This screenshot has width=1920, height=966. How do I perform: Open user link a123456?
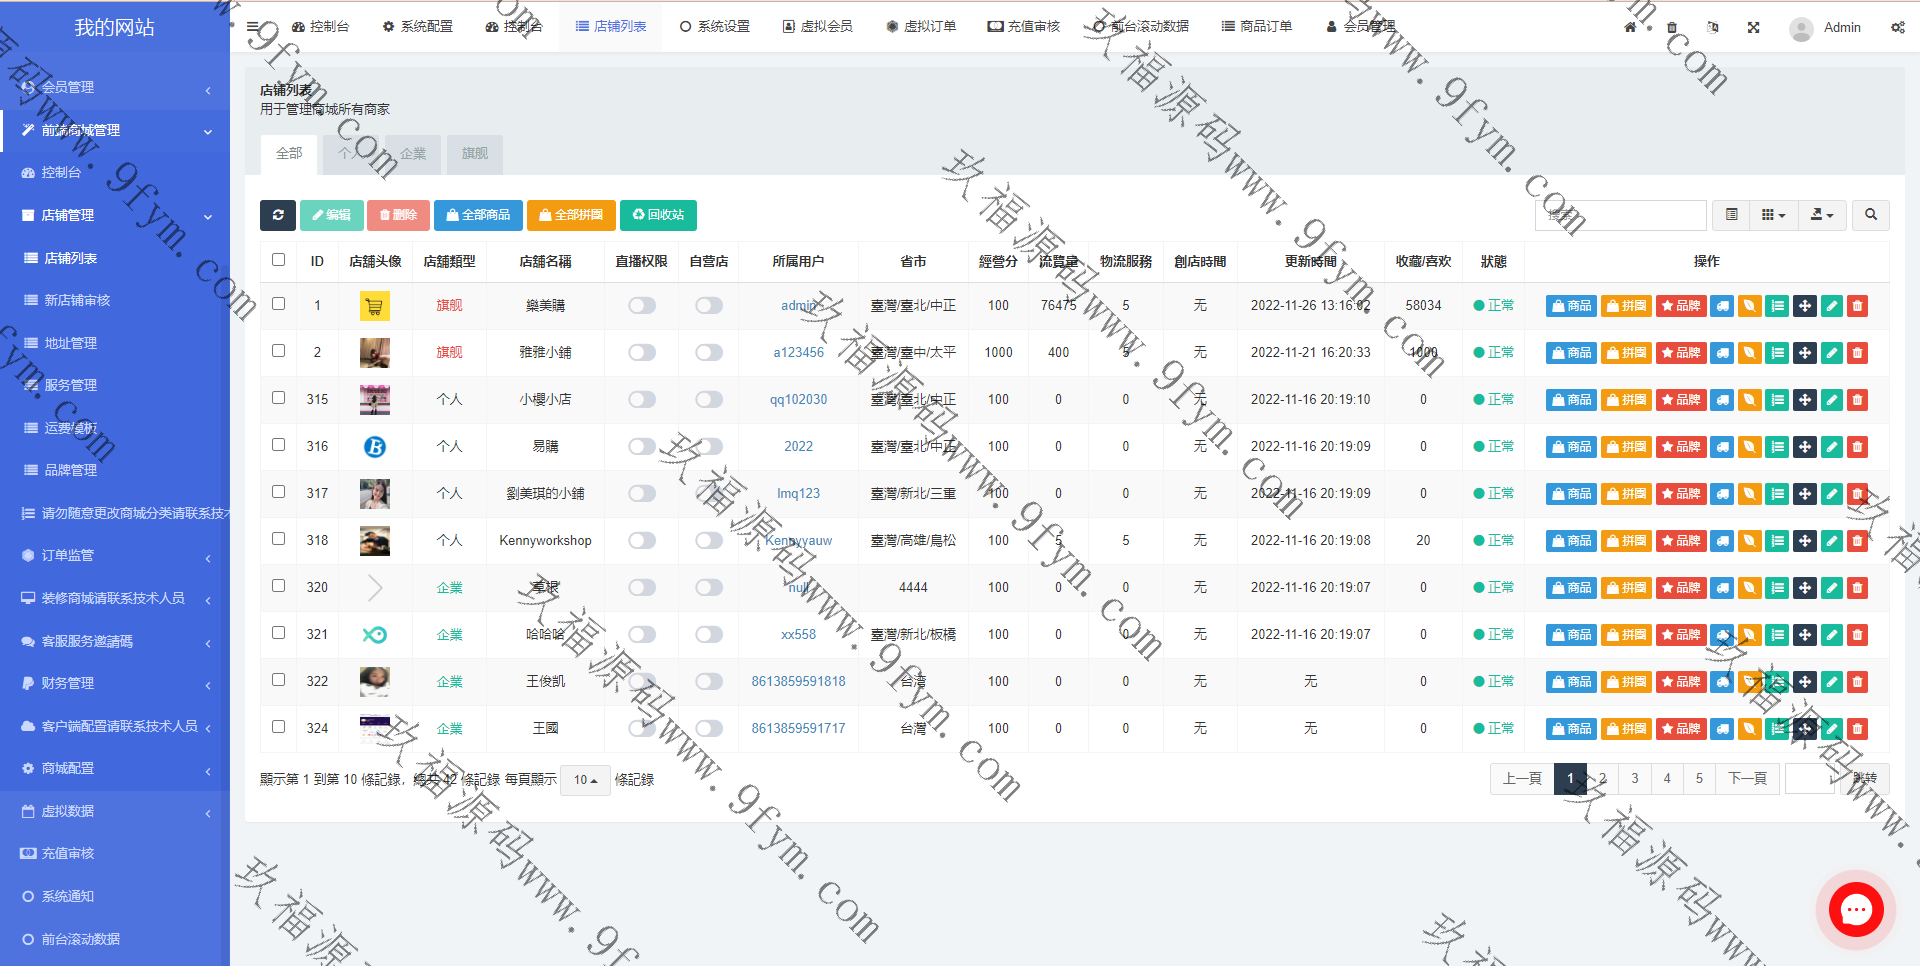[798, 353]
